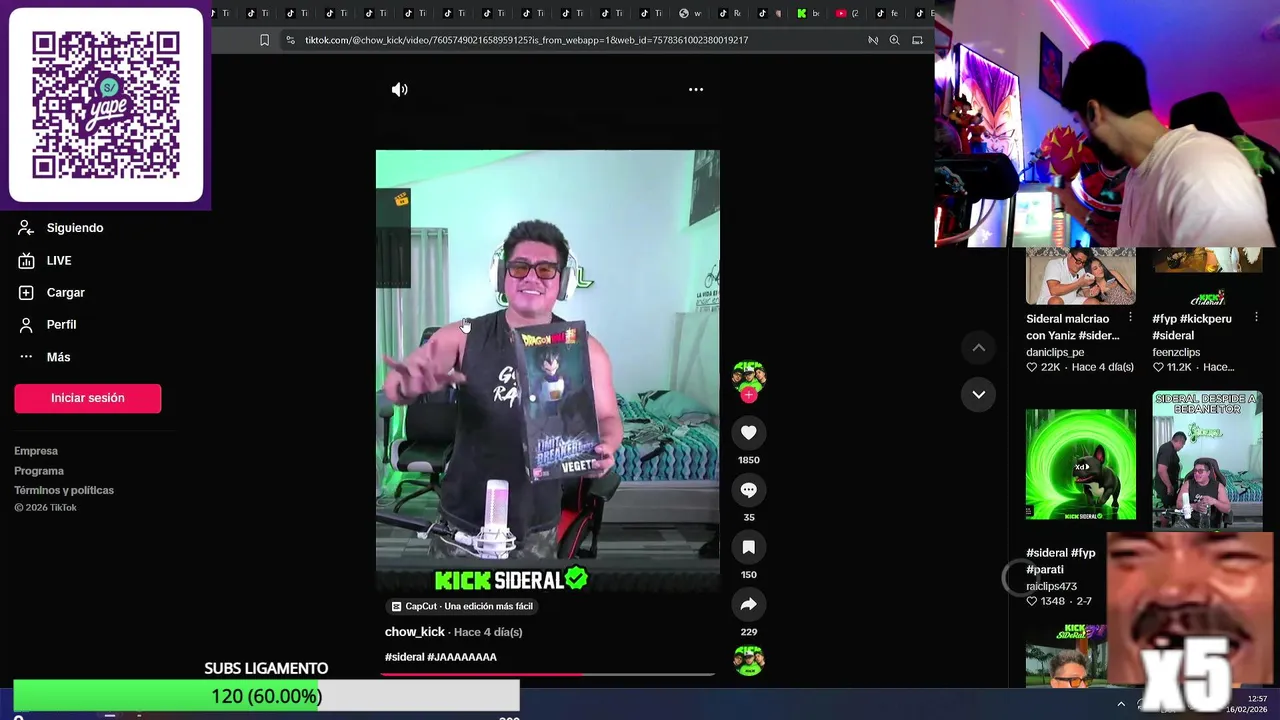Click the #fyp #kickperu #sideral caption
Screen dimensions: 1280x720
[x=1192, y=327]
